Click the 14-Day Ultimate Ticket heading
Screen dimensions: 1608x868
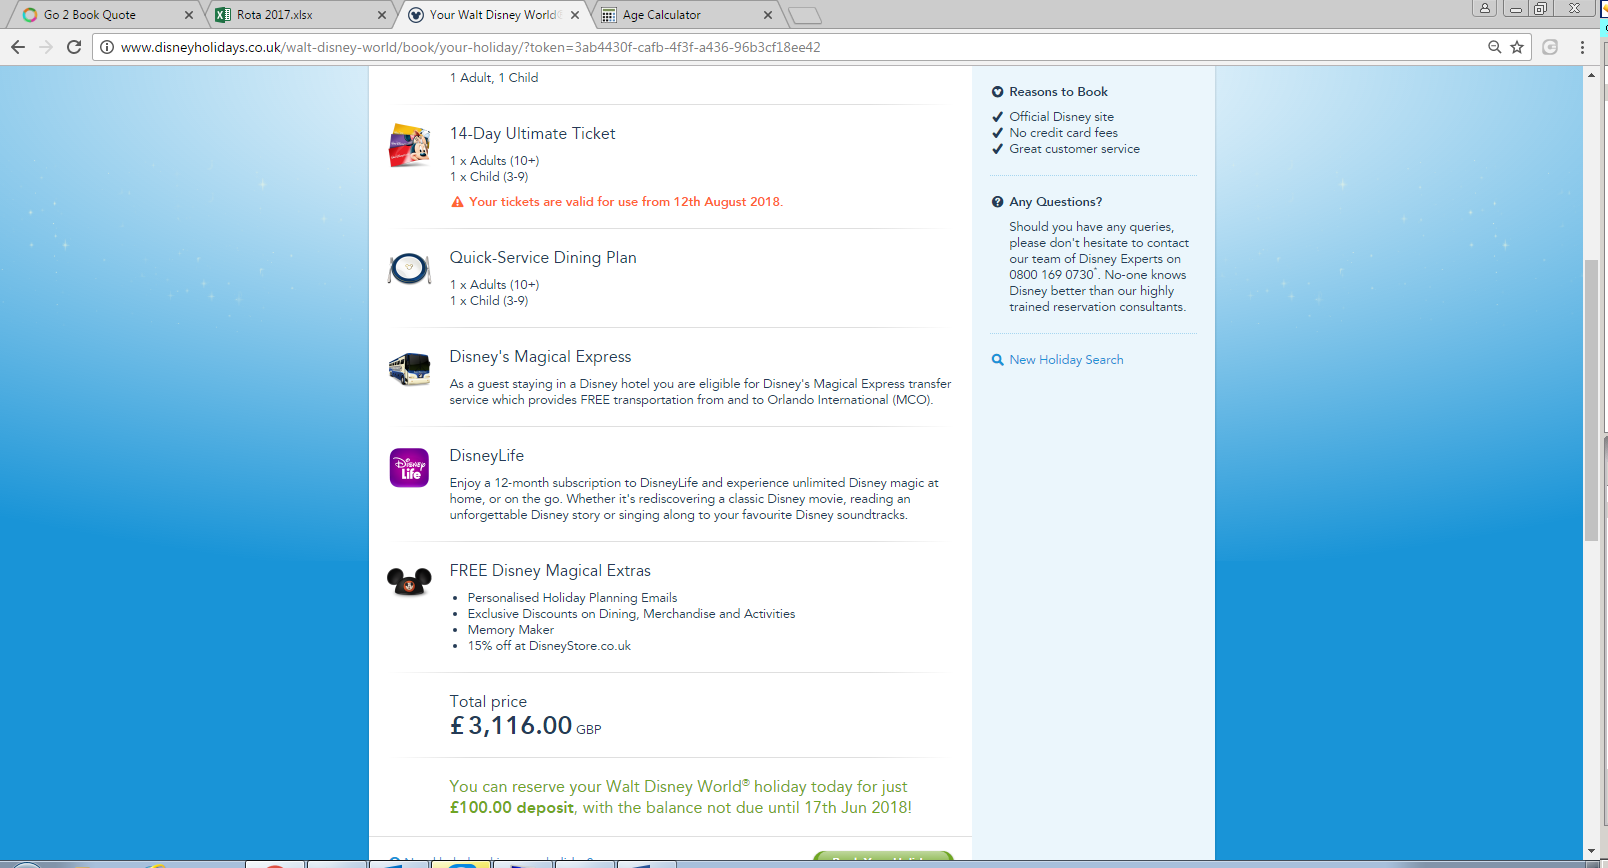[x=532, y=134]
